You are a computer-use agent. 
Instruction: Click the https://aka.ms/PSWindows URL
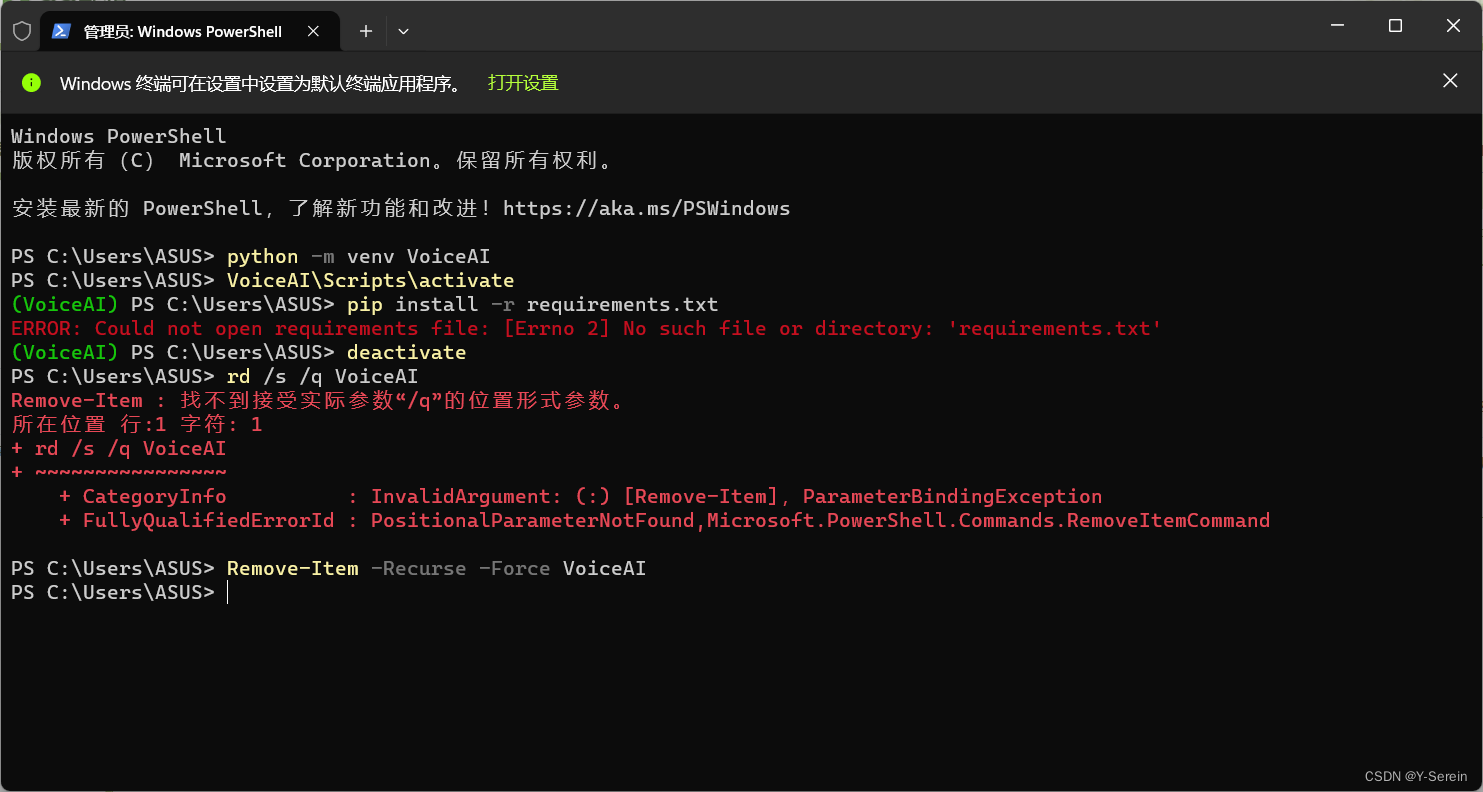pyautogui.click(x=646, y=208)
